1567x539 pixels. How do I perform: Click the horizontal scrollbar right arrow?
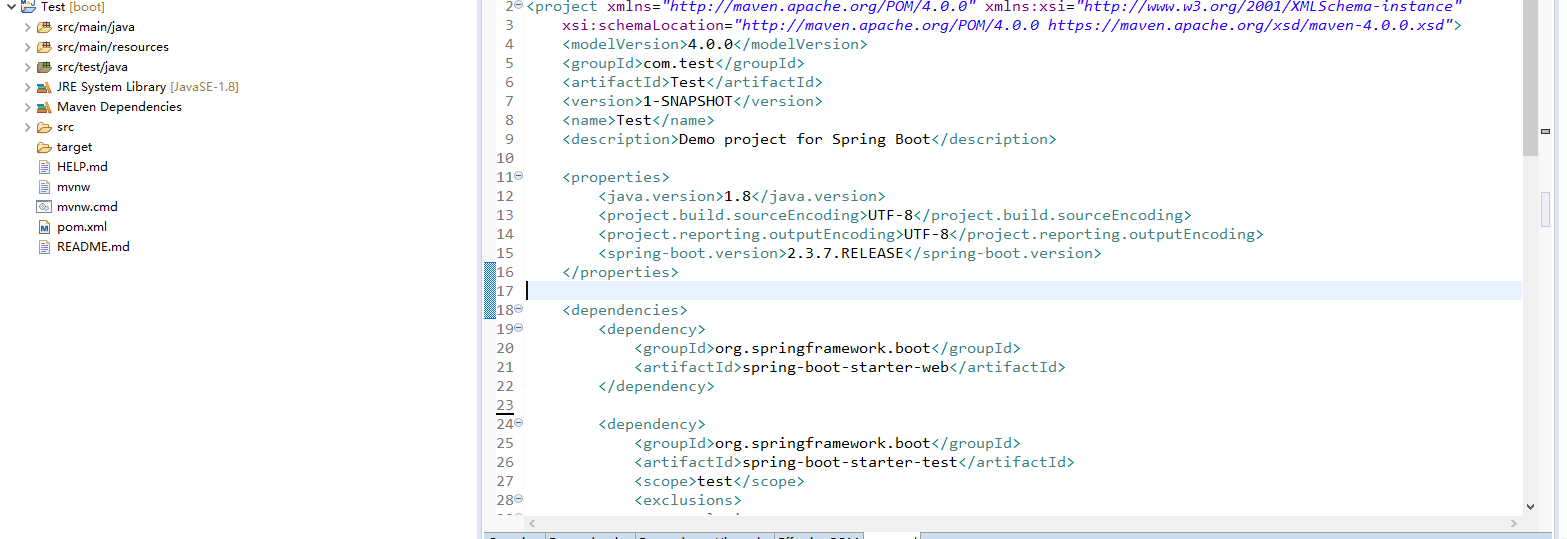(1515, 523)
